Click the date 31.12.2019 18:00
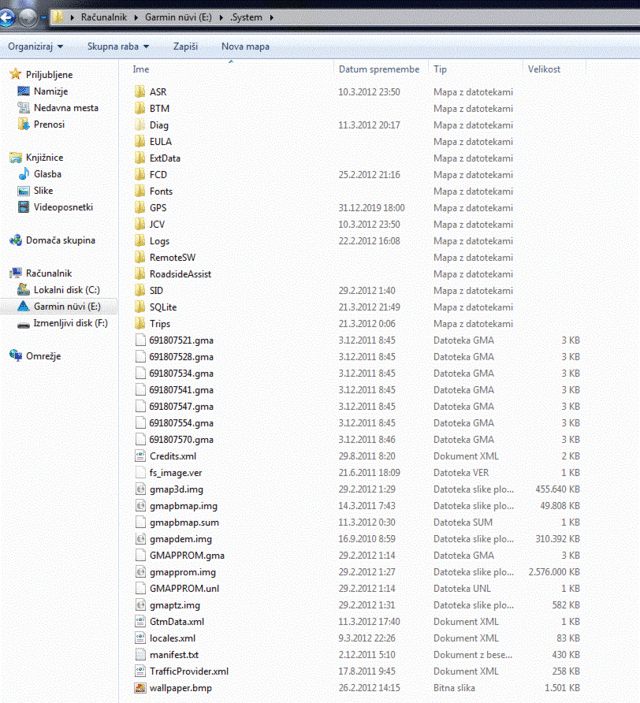This screenshot has height=703, width=640. (x=371, y=208)
